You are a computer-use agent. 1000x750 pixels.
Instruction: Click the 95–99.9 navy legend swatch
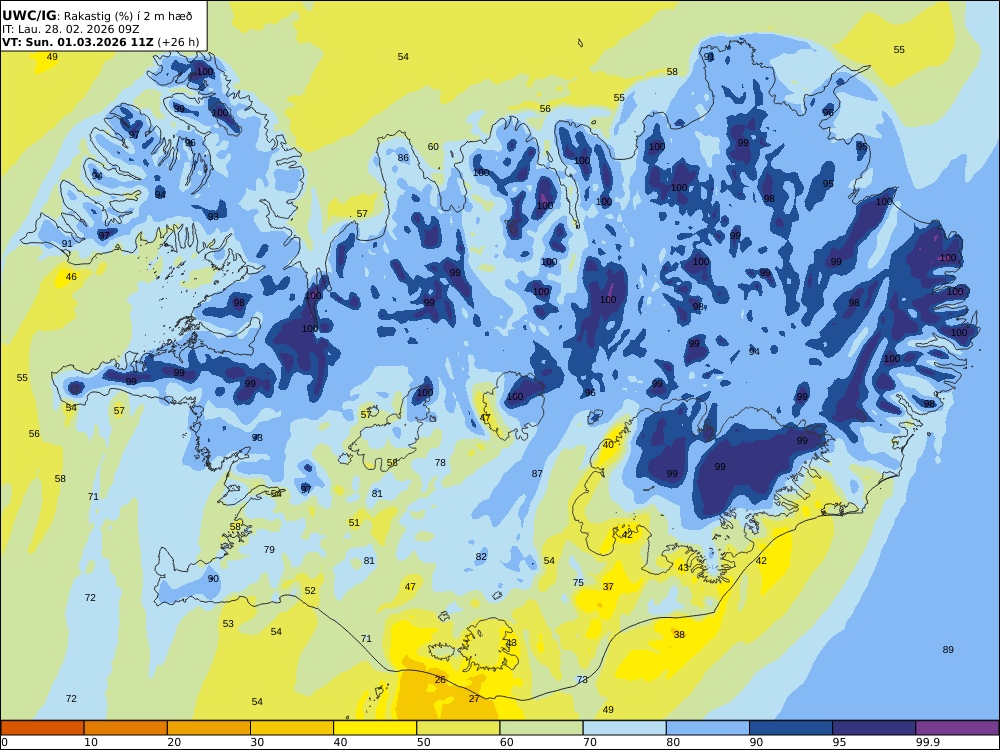point(874,728)
